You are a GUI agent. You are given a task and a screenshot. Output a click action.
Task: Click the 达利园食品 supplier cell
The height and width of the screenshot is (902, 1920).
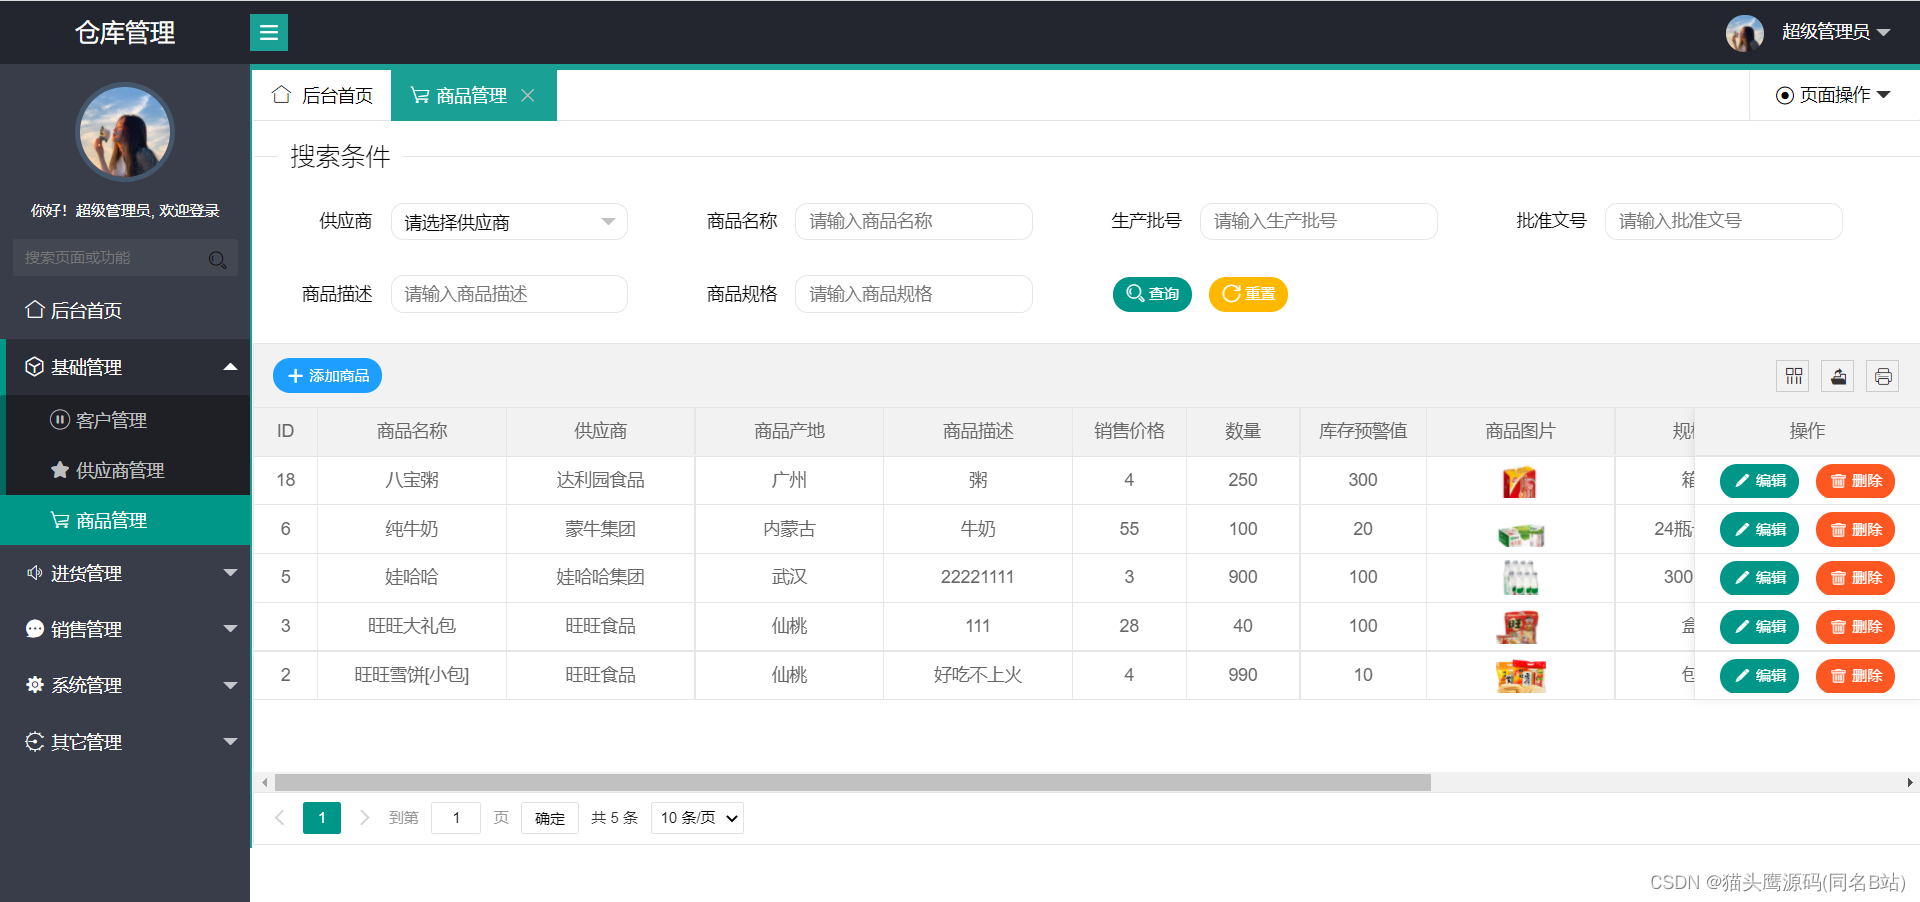(600, 480)
